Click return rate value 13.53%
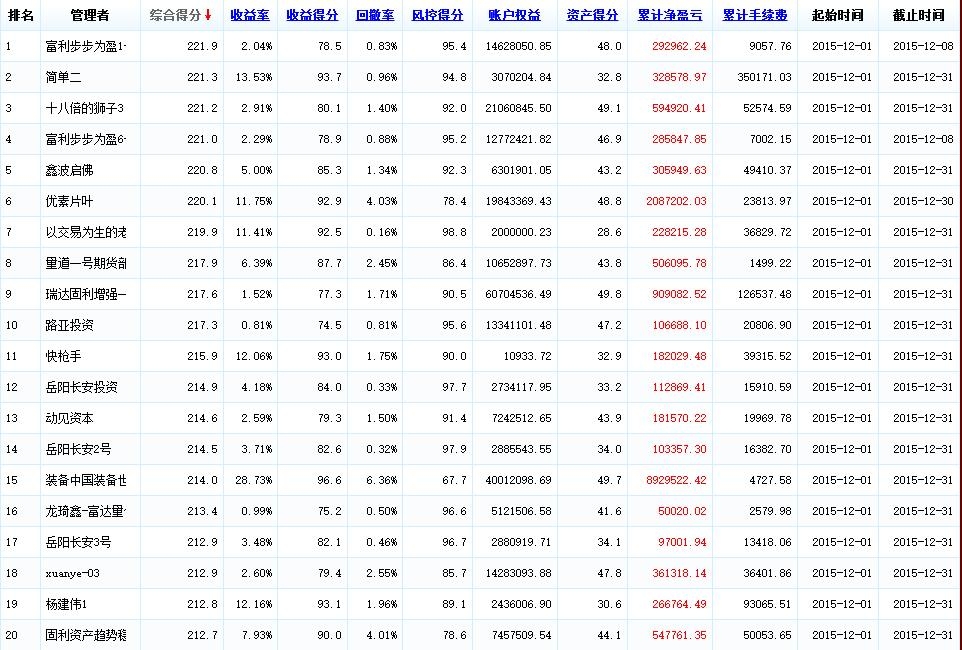The height and width of the screenshot is (650, 962). coord(253,77)
